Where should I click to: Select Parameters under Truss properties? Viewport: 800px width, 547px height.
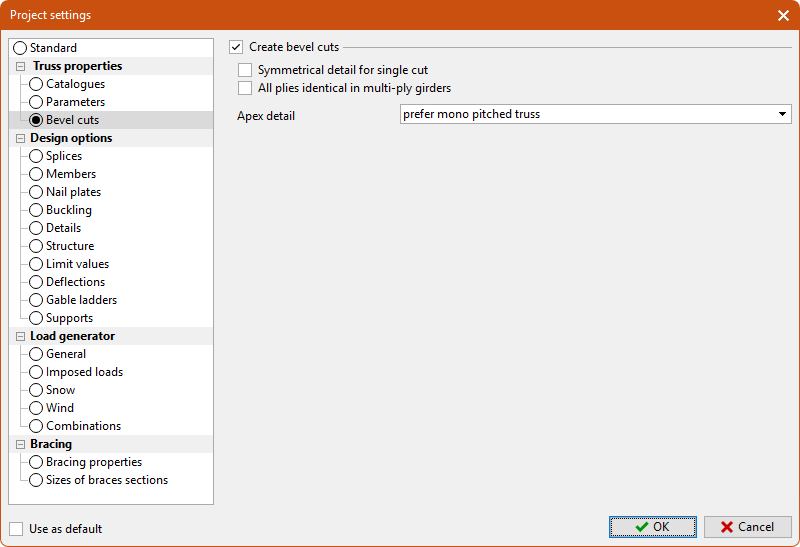[37, 102]
